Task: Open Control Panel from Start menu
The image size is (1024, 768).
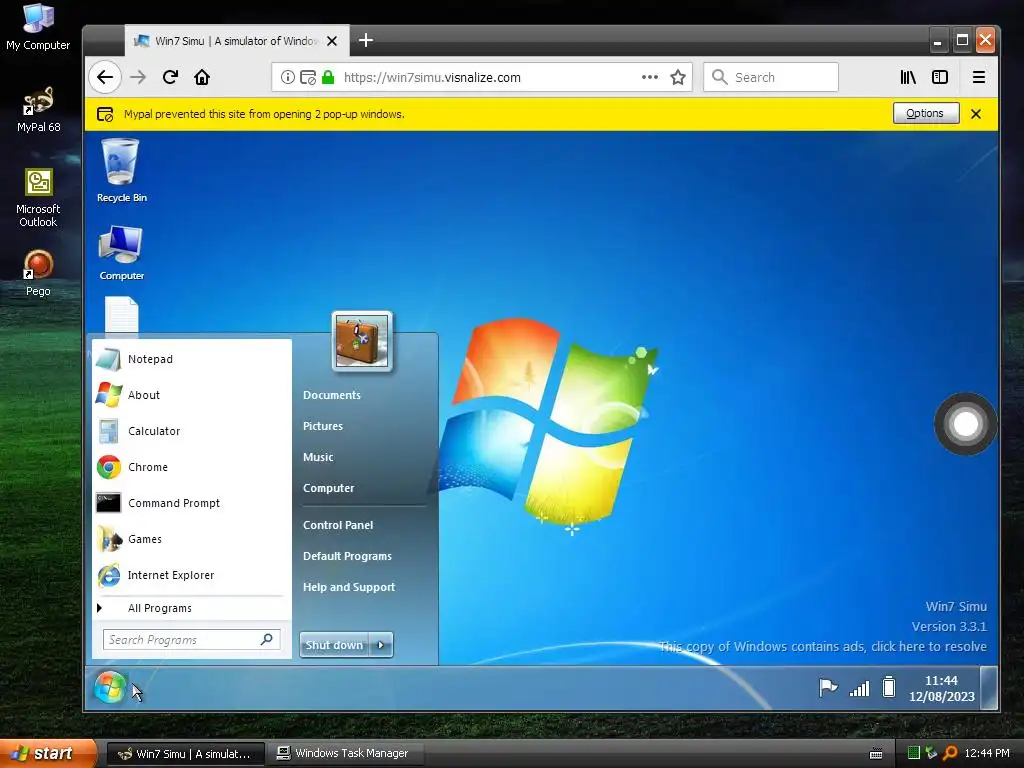Action: (338, 525)
